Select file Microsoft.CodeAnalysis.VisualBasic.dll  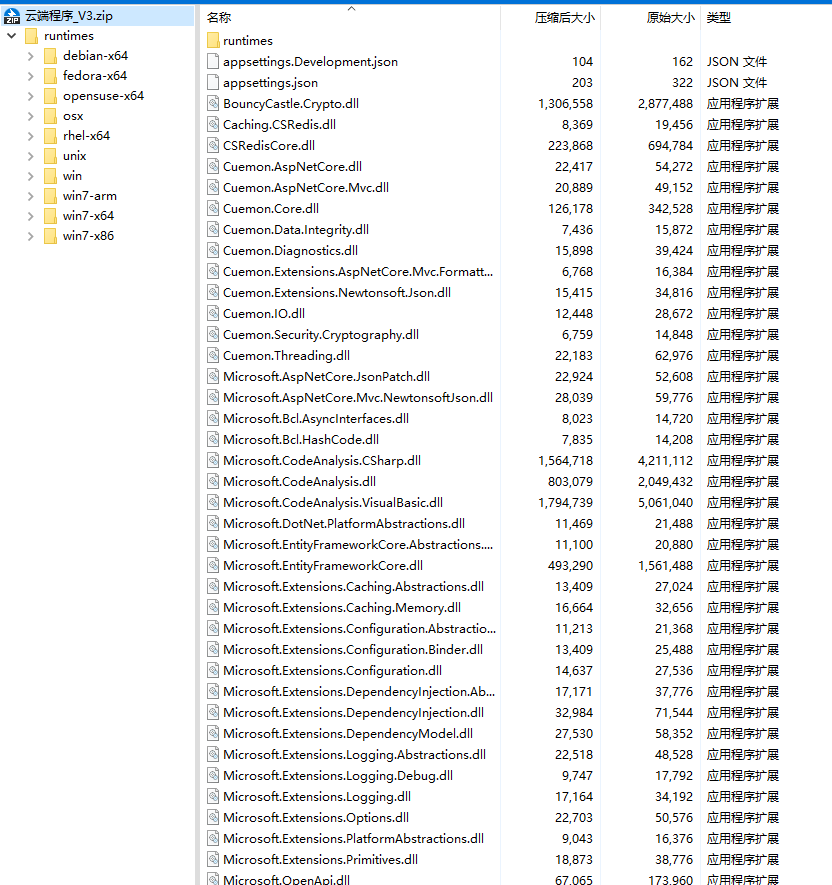(333, 502)
